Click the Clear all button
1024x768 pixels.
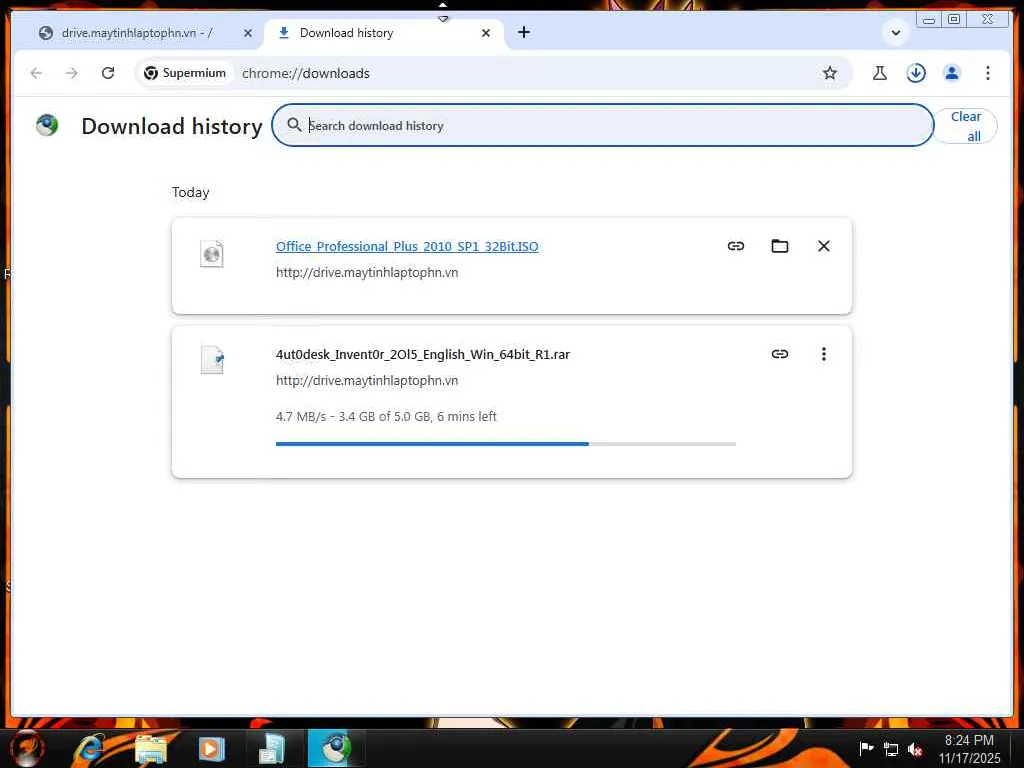[965, 126]
